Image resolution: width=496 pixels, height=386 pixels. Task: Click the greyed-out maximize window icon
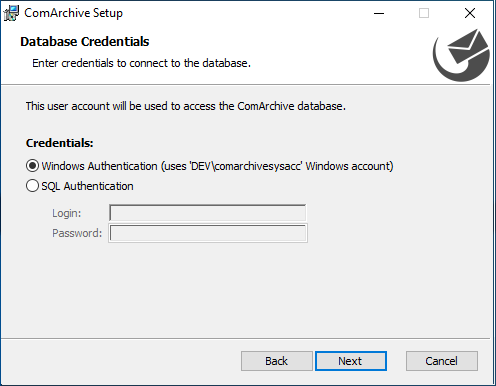[x=424, y=13]
